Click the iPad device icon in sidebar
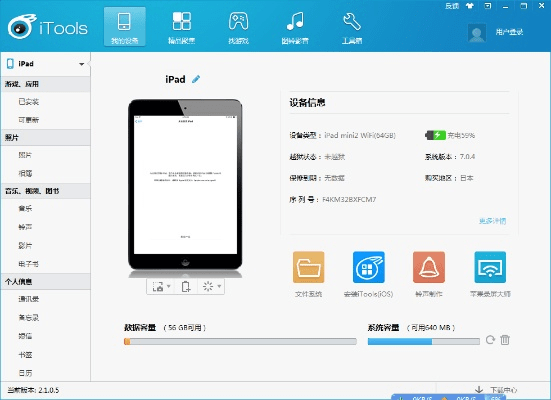Image resolution: width=551 pixels, height=400 pixels. coord(11,64)
